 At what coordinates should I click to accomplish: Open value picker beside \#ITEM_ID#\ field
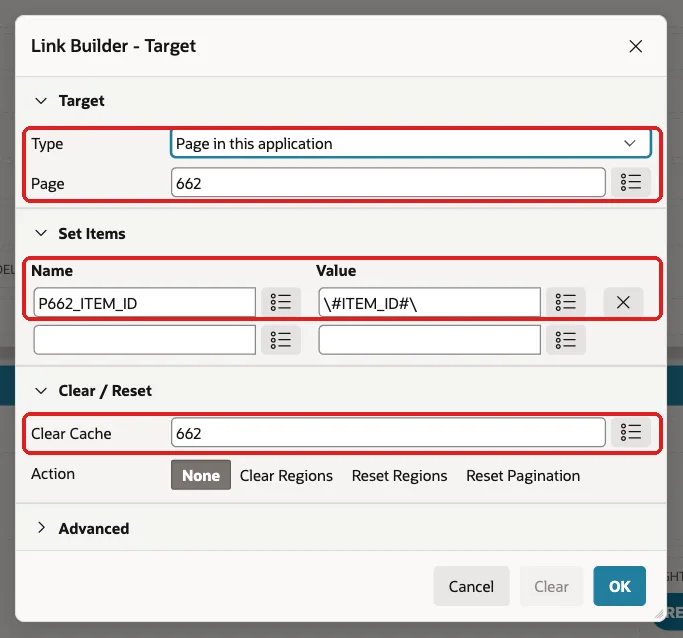pyautogui.click(x=565, y=302)
